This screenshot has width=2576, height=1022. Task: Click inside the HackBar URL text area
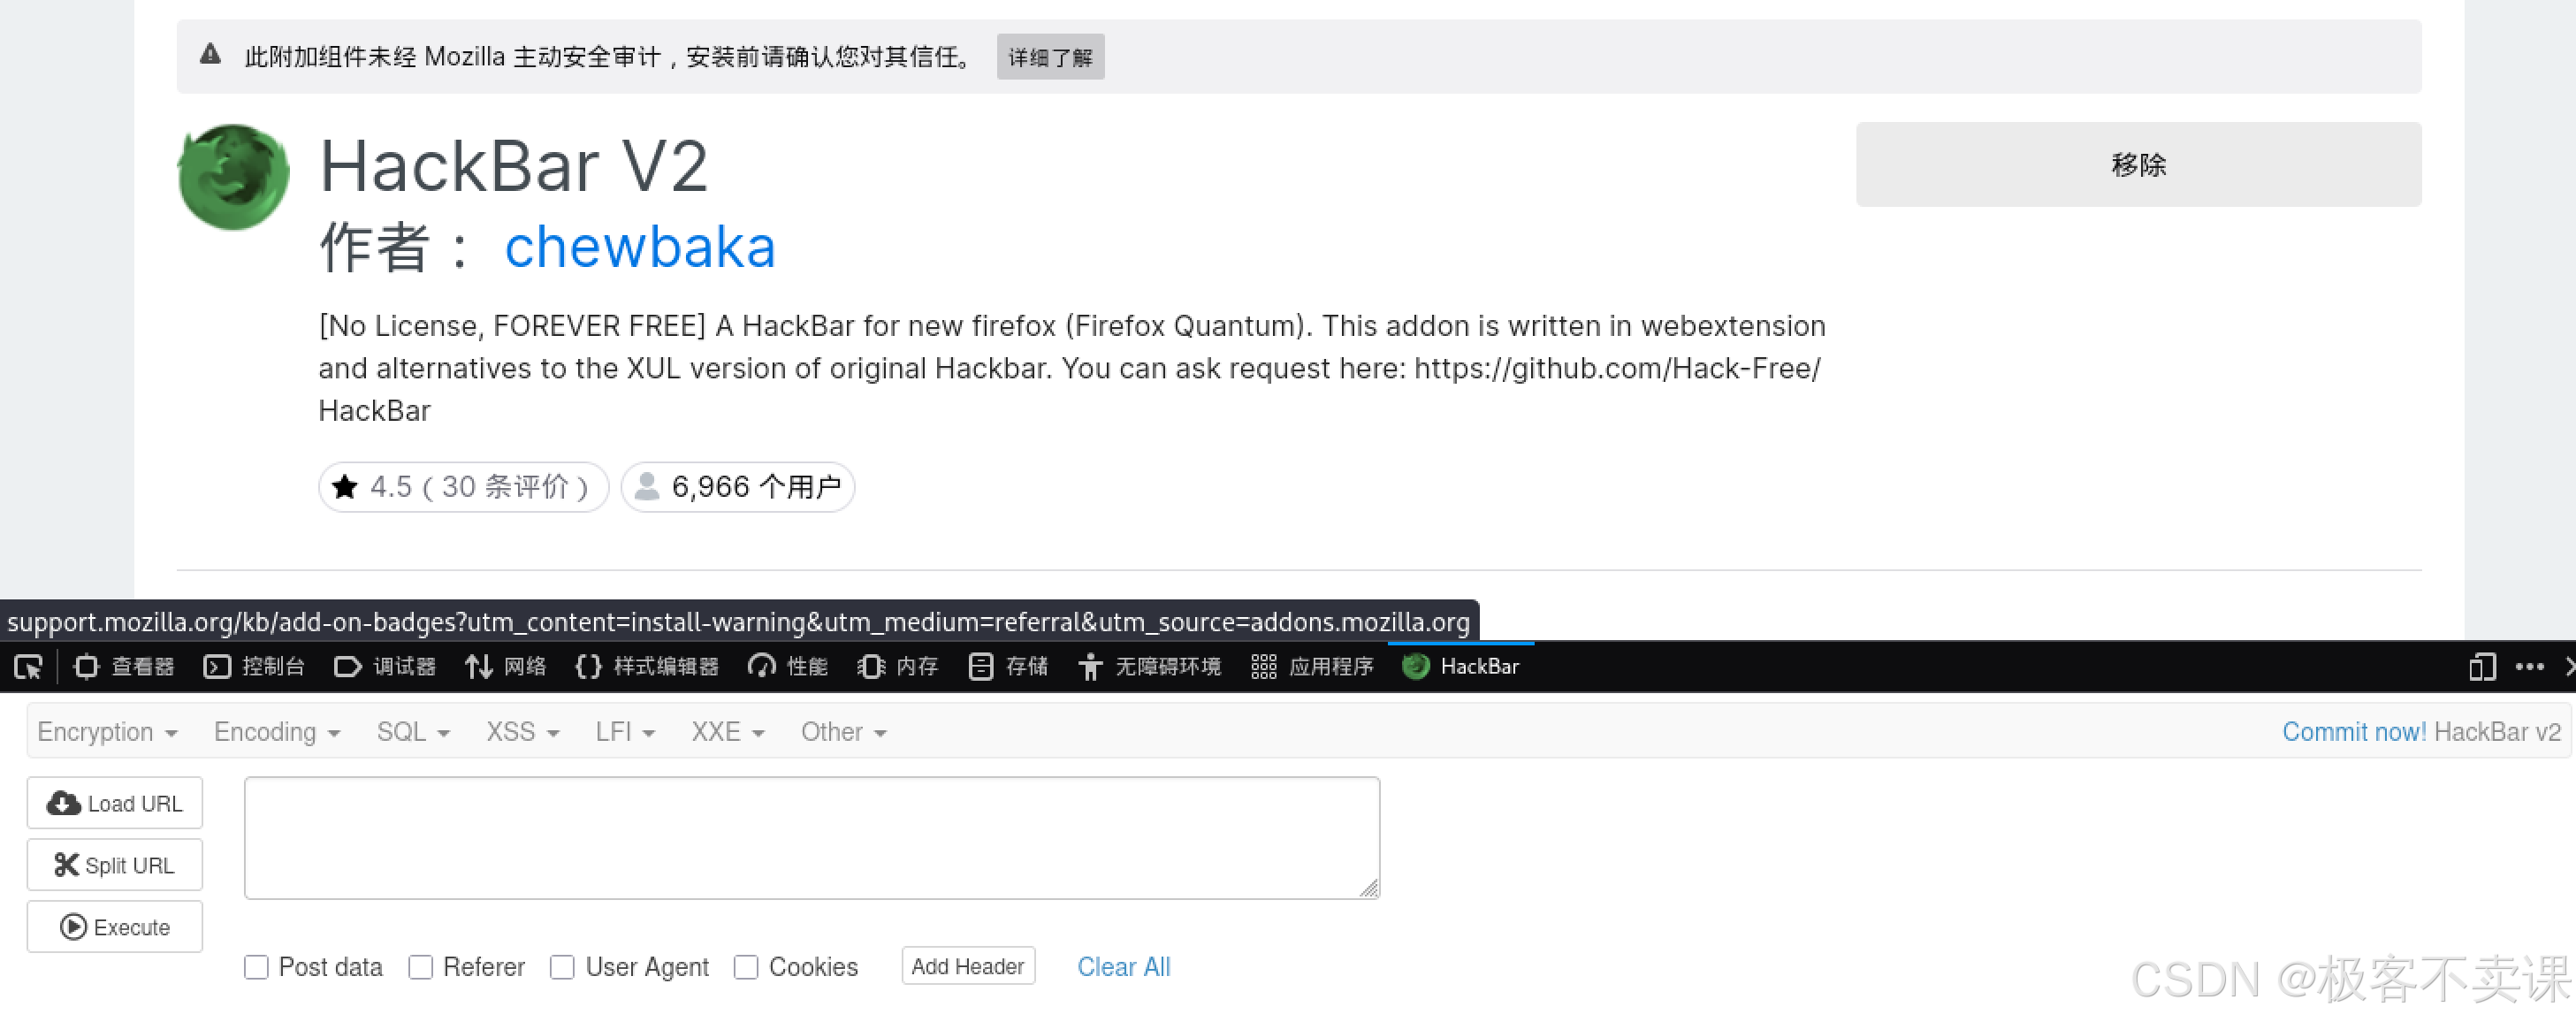coord(811,838)
